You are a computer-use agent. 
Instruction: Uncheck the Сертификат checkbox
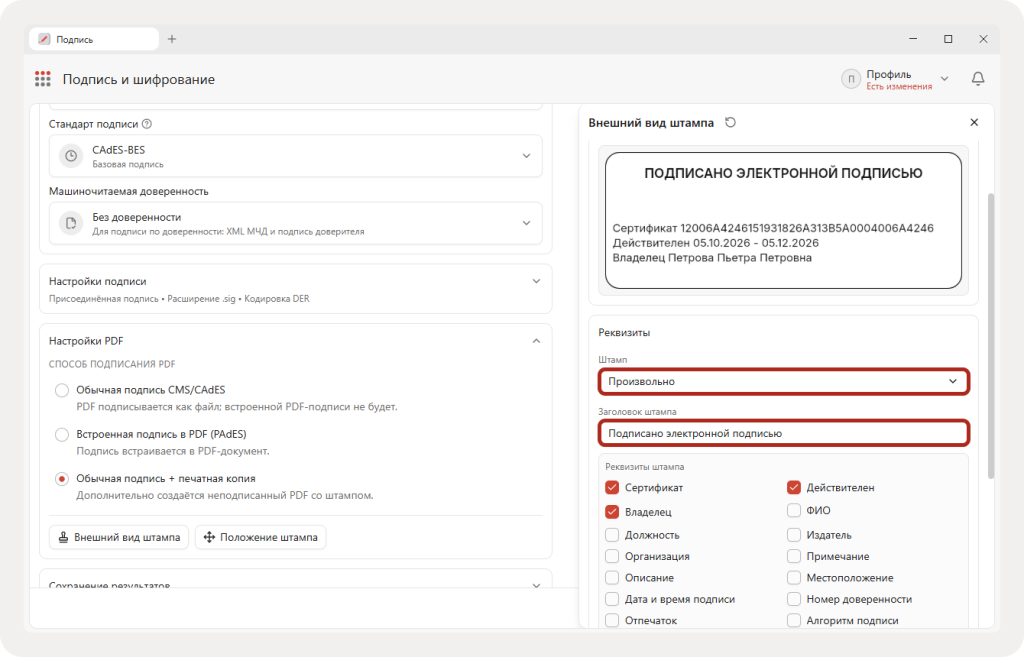(612, 487)
